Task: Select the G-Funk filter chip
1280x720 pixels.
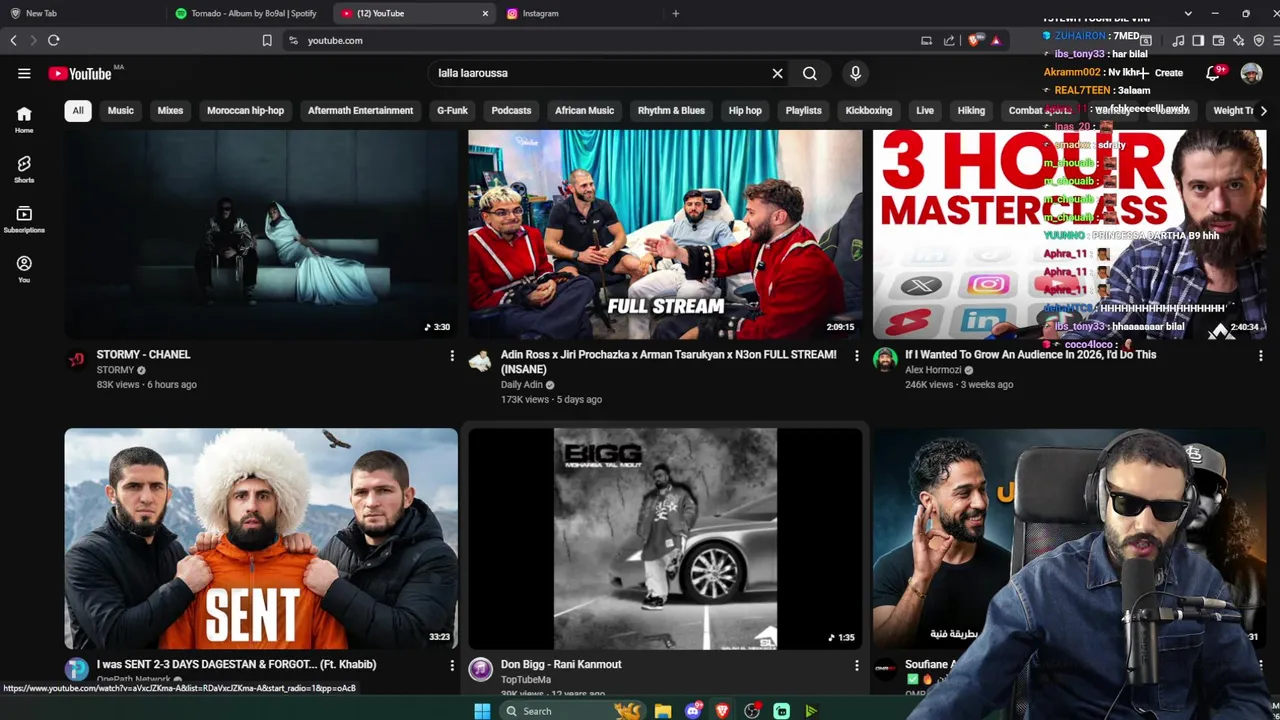Action: [452, 110]
